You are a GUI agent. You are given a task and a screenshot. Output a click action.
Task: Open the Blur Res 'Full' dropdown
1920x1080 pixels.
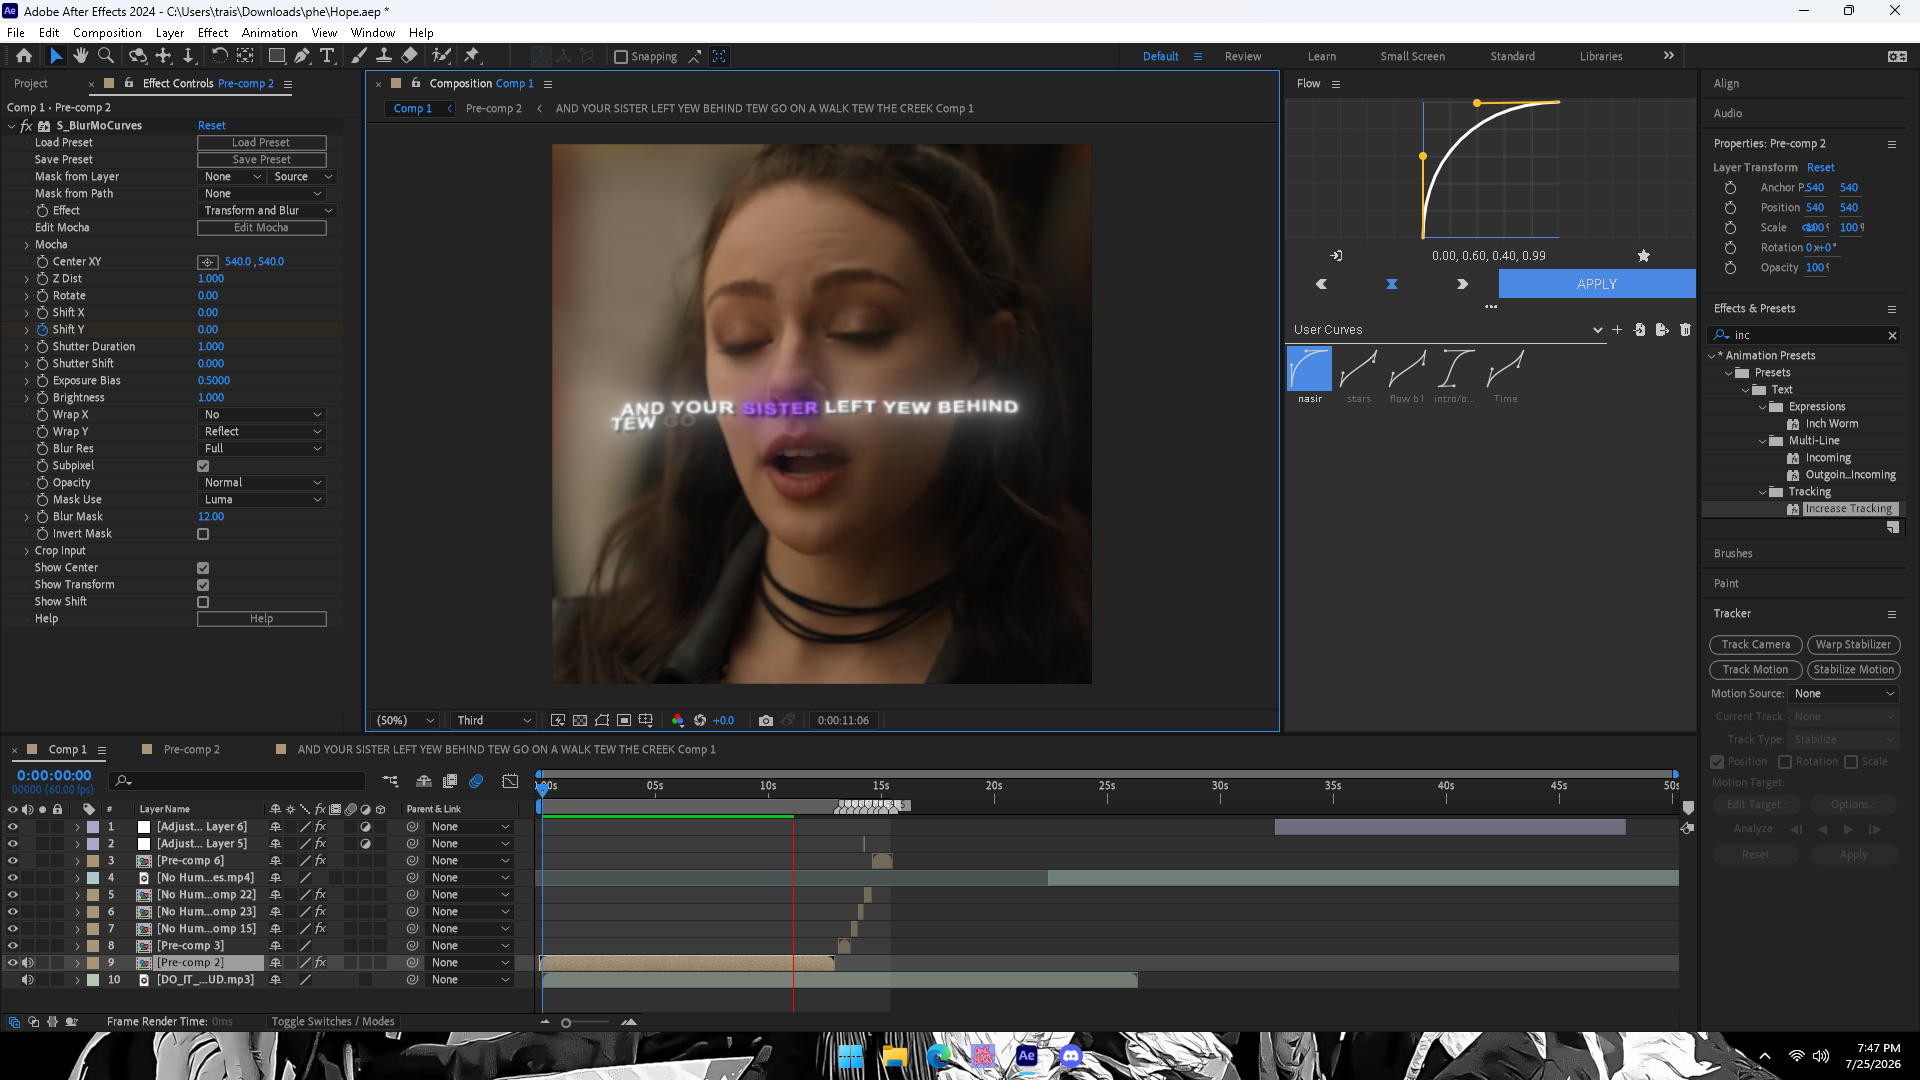tap(262, 449)
